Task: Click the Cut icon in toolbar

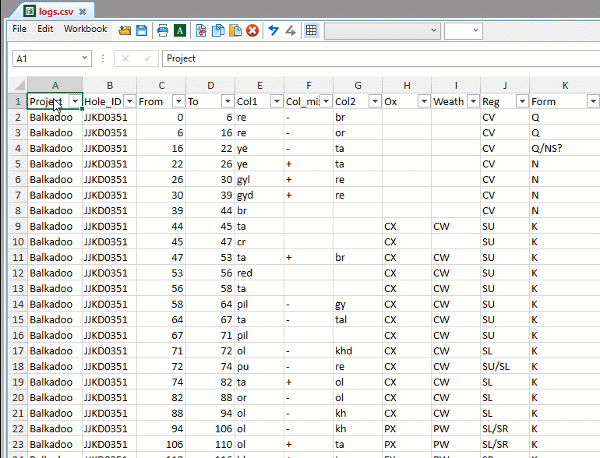Action: (x=201, y=31)
